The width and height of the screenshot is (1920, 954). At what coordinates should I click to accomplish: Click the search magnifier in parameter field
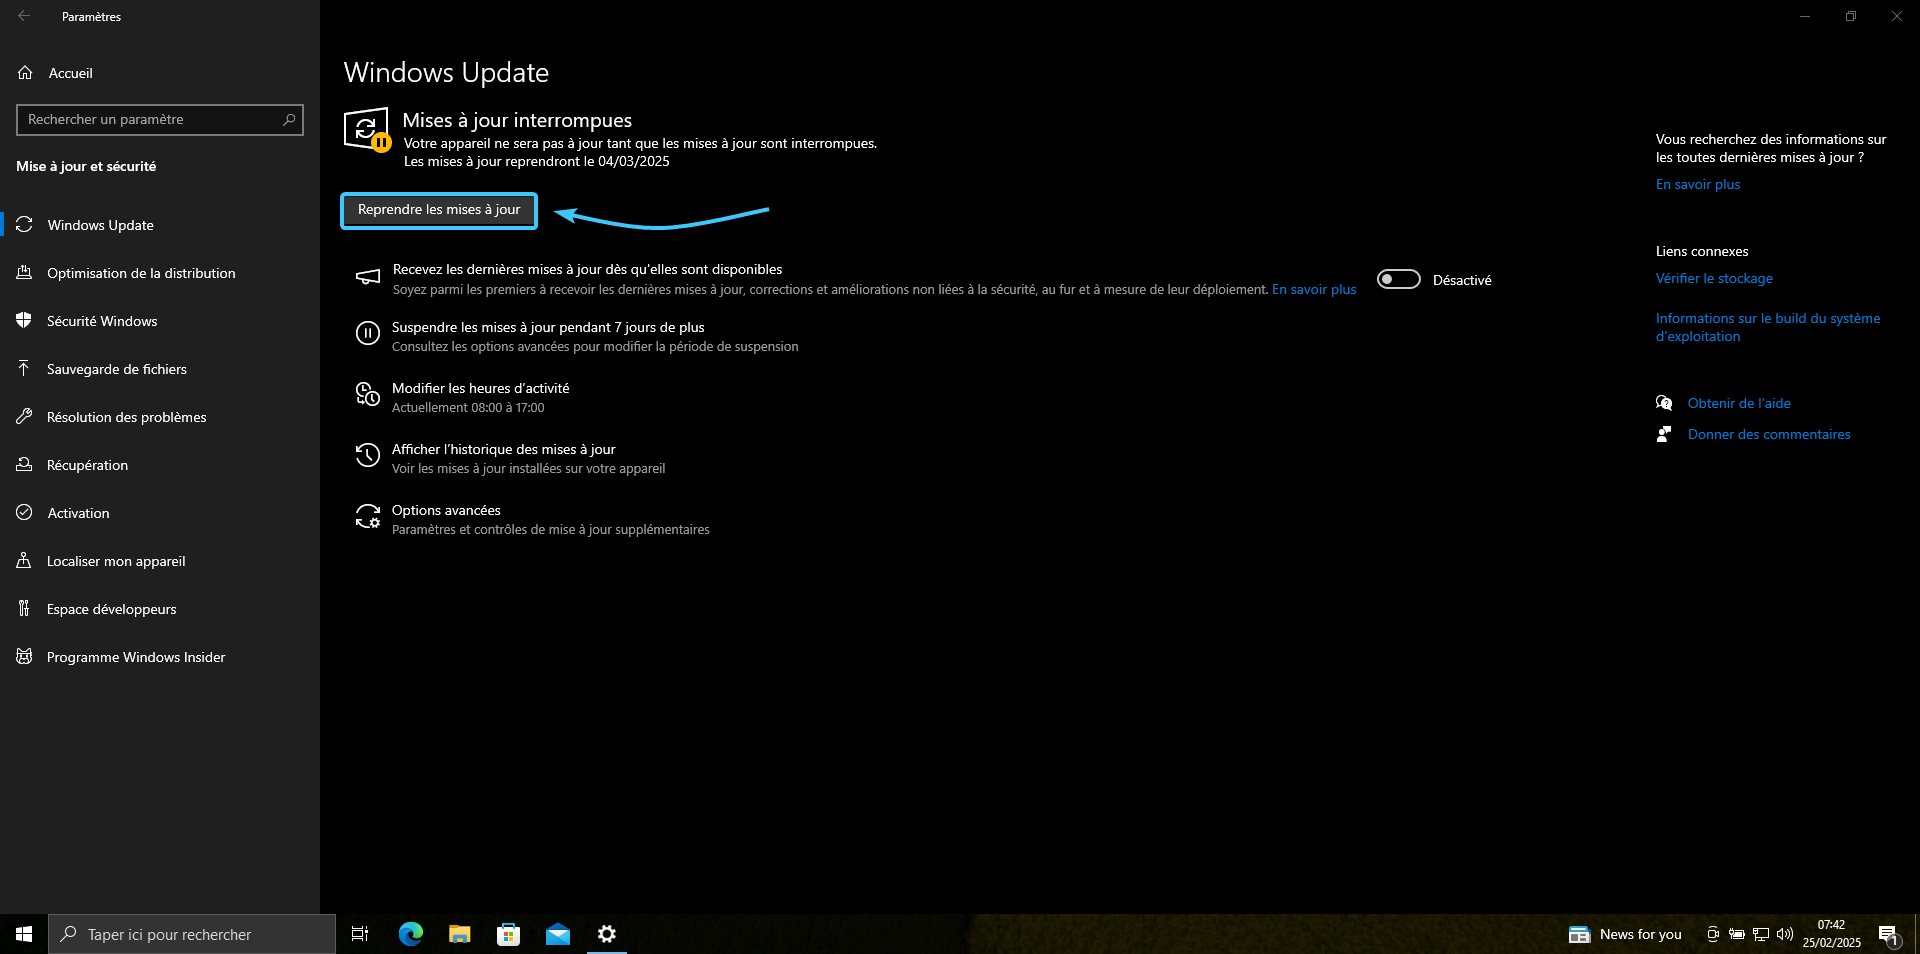[x=289, y=120]
